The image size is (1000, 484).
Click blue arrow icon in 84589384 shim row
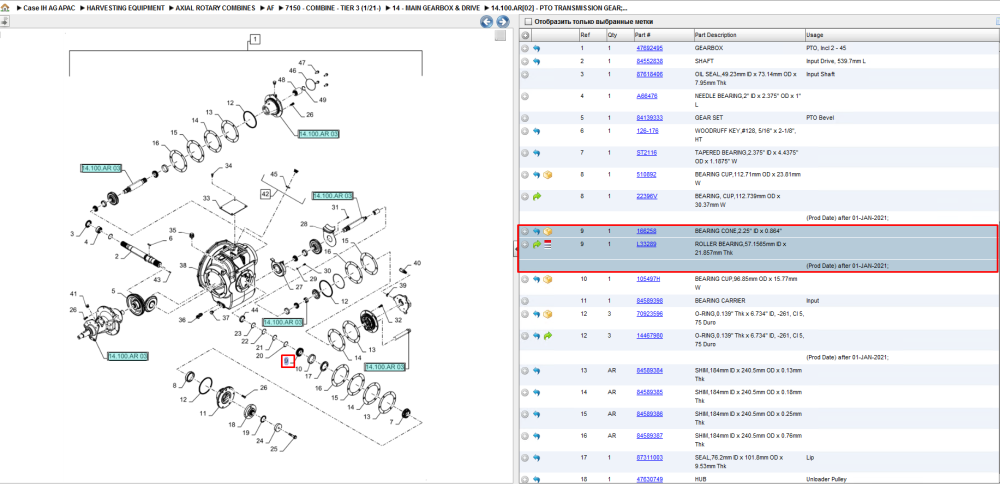pyautogui.click(x=536, y=370)
